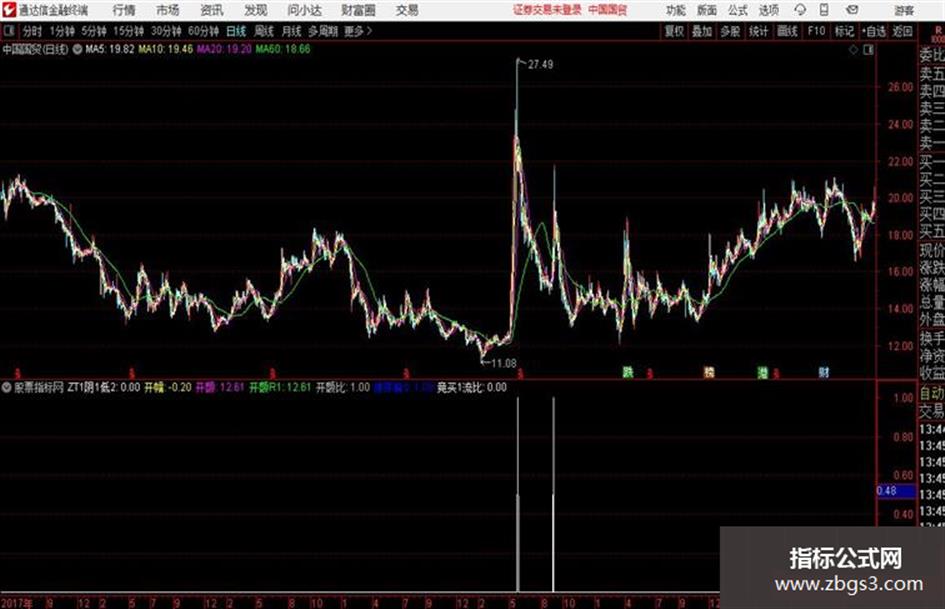Click the MA5: 19.82 indicator value
The width and height of the screenshot is (945, 609).
click(110, 49)
